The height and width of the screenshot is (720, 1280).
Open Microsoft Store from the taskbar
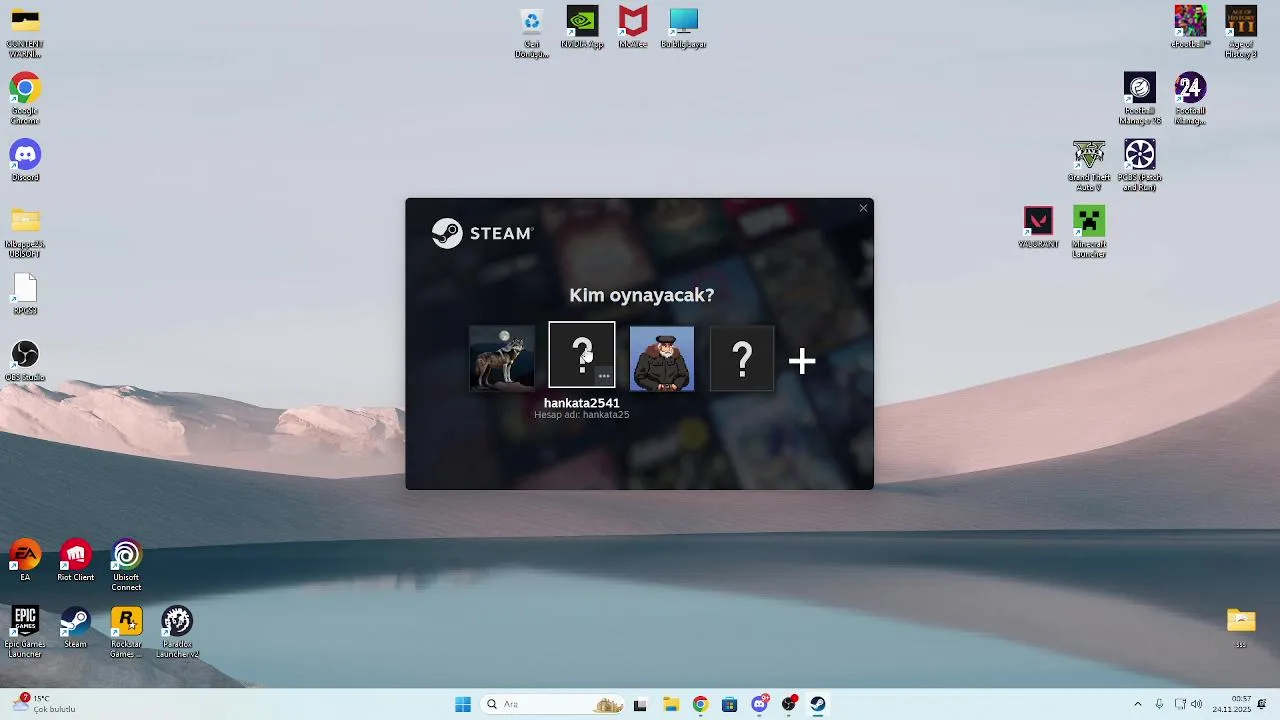[x=729, y=704]
